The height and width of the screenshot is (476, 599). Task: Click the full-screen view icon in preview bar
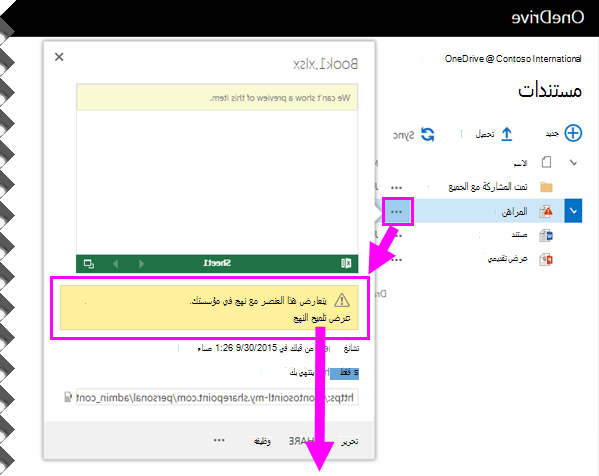(89, 264)
